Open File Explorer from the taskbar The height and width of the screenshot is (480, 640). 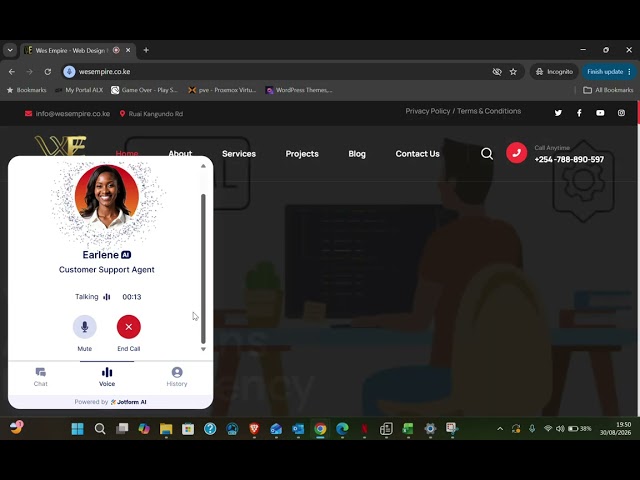166,429
